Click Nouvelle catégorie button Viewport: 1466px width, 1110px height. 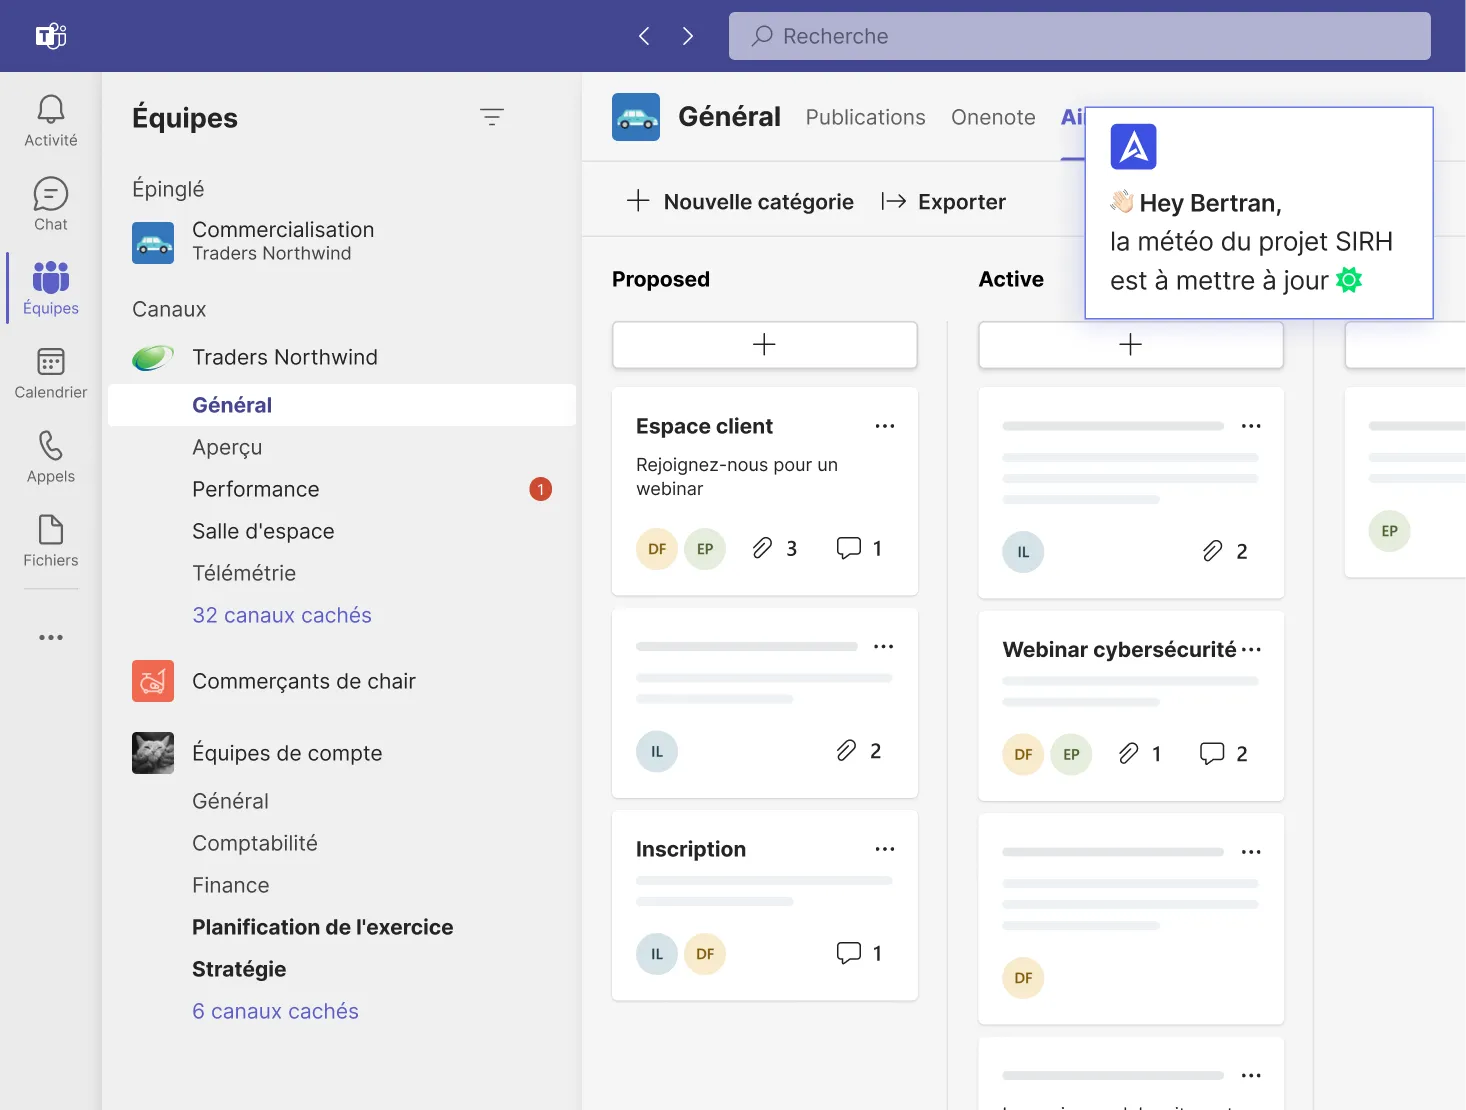point(740,202)
